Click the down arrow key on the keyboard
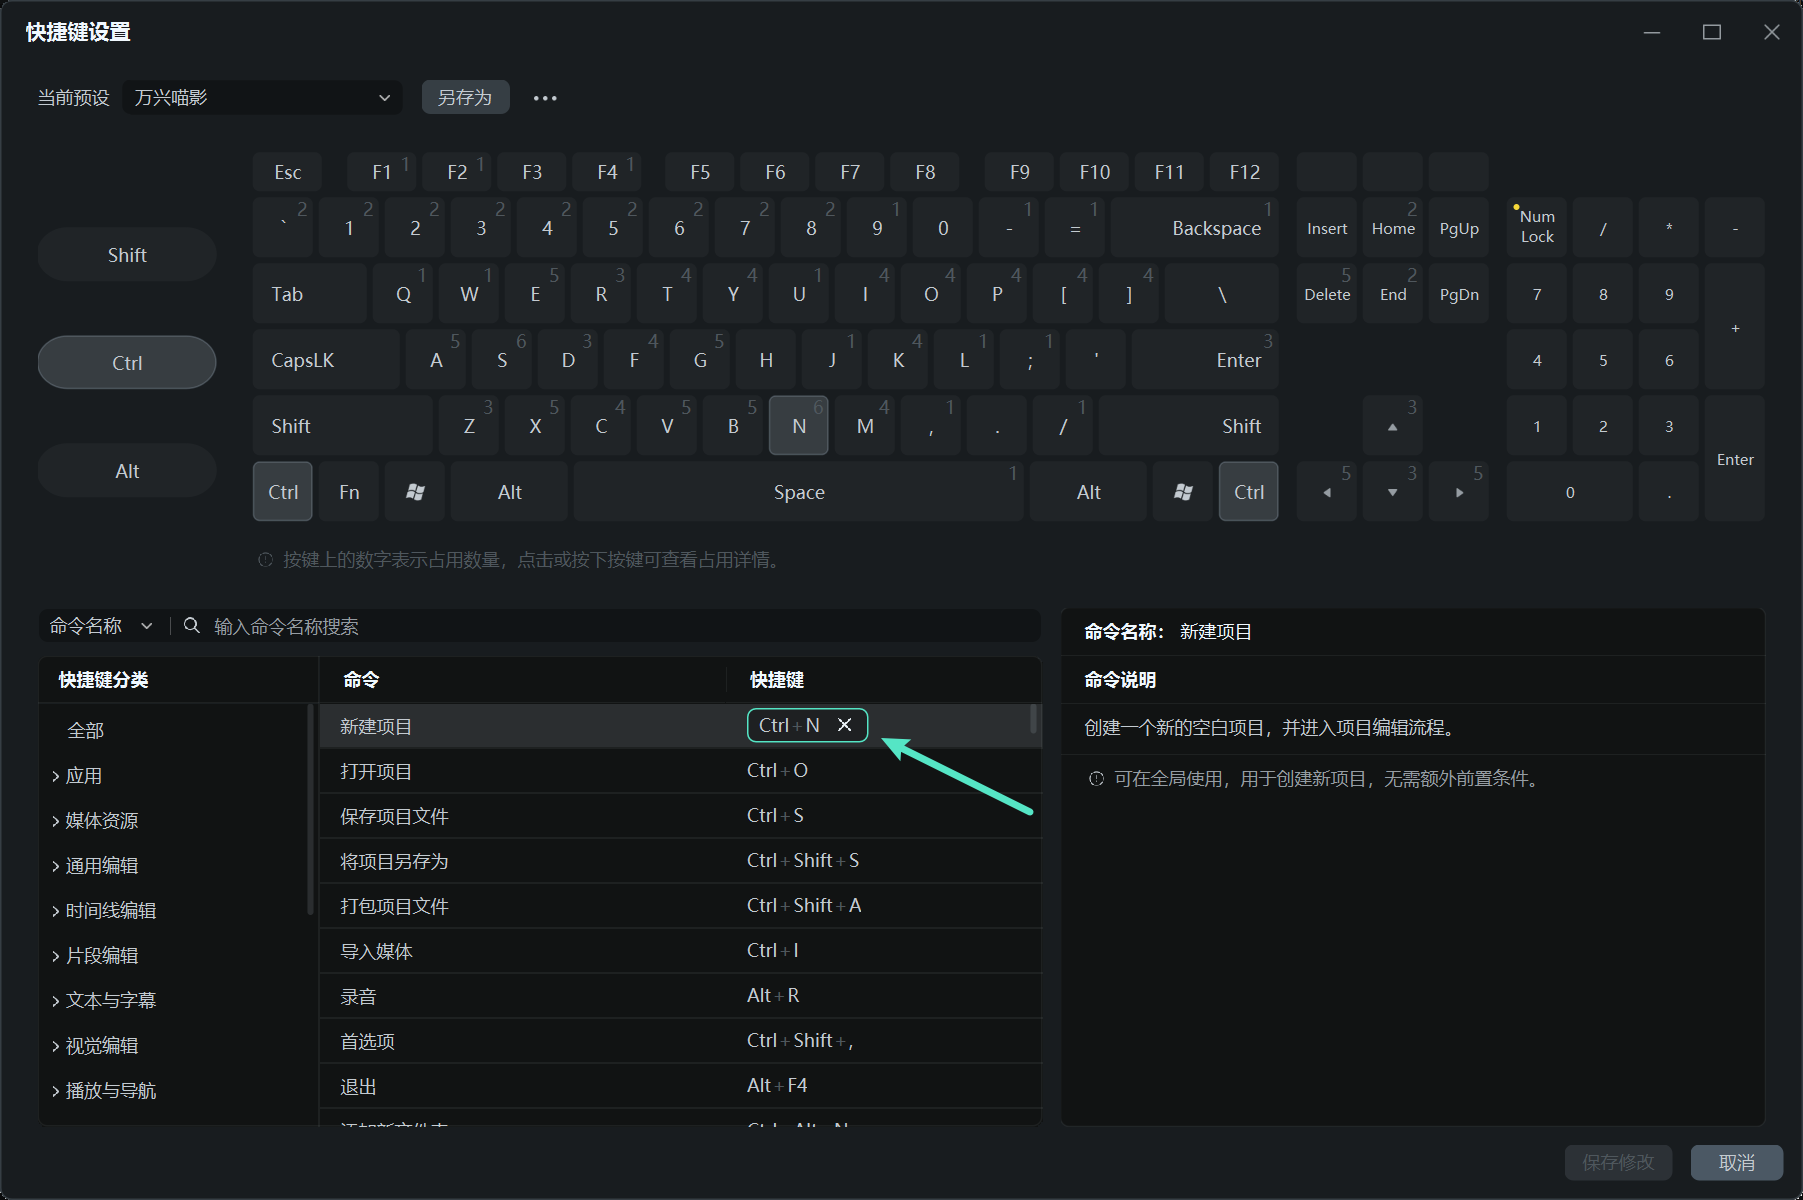Screen dimensions: 1803x1200 (x=1392, y=492)
